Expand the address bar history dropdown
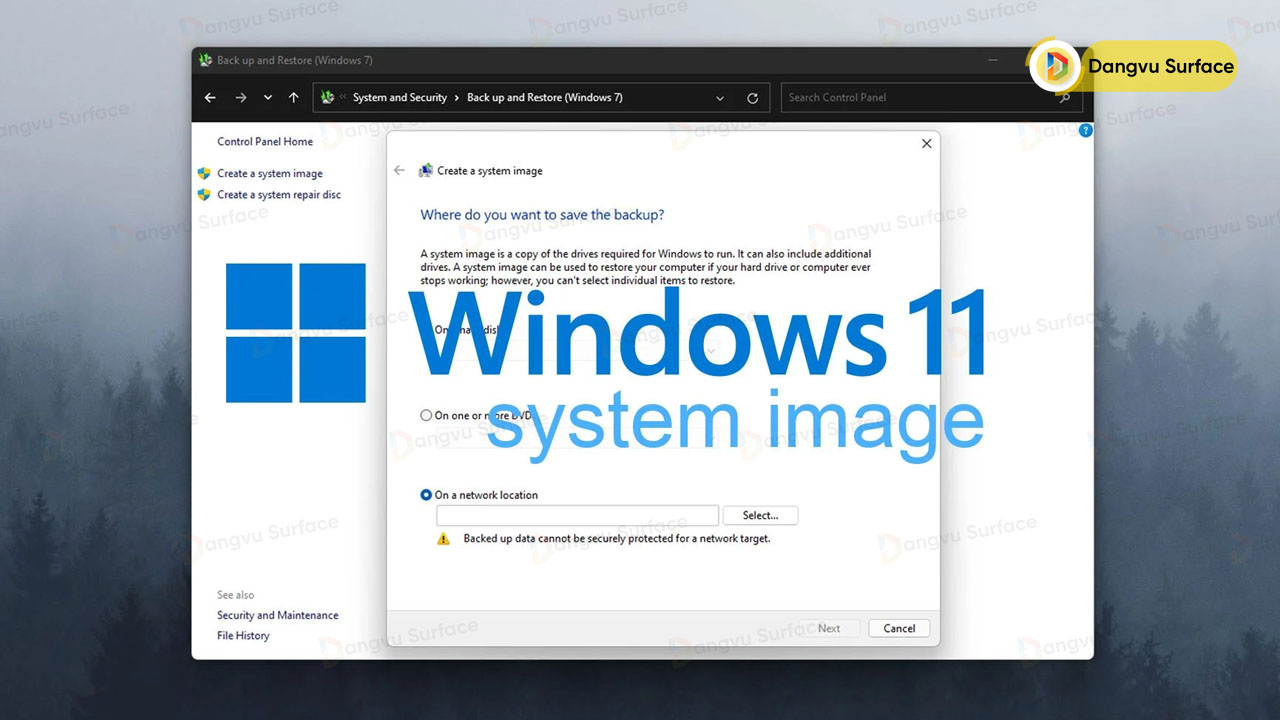This screenshot has height=720, width=1280. click(x=720, y=98)
